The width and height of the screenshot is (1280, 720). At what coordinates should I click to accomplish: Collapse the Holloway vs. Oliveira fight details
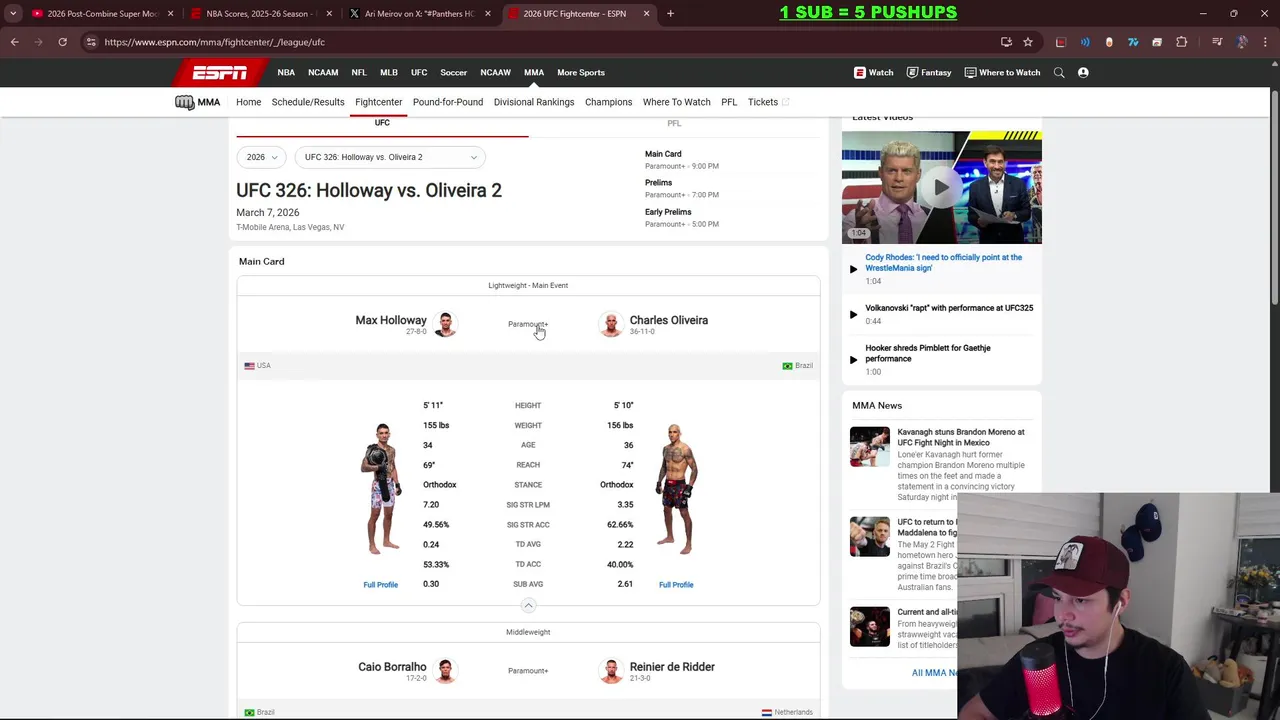click(528, 605)
